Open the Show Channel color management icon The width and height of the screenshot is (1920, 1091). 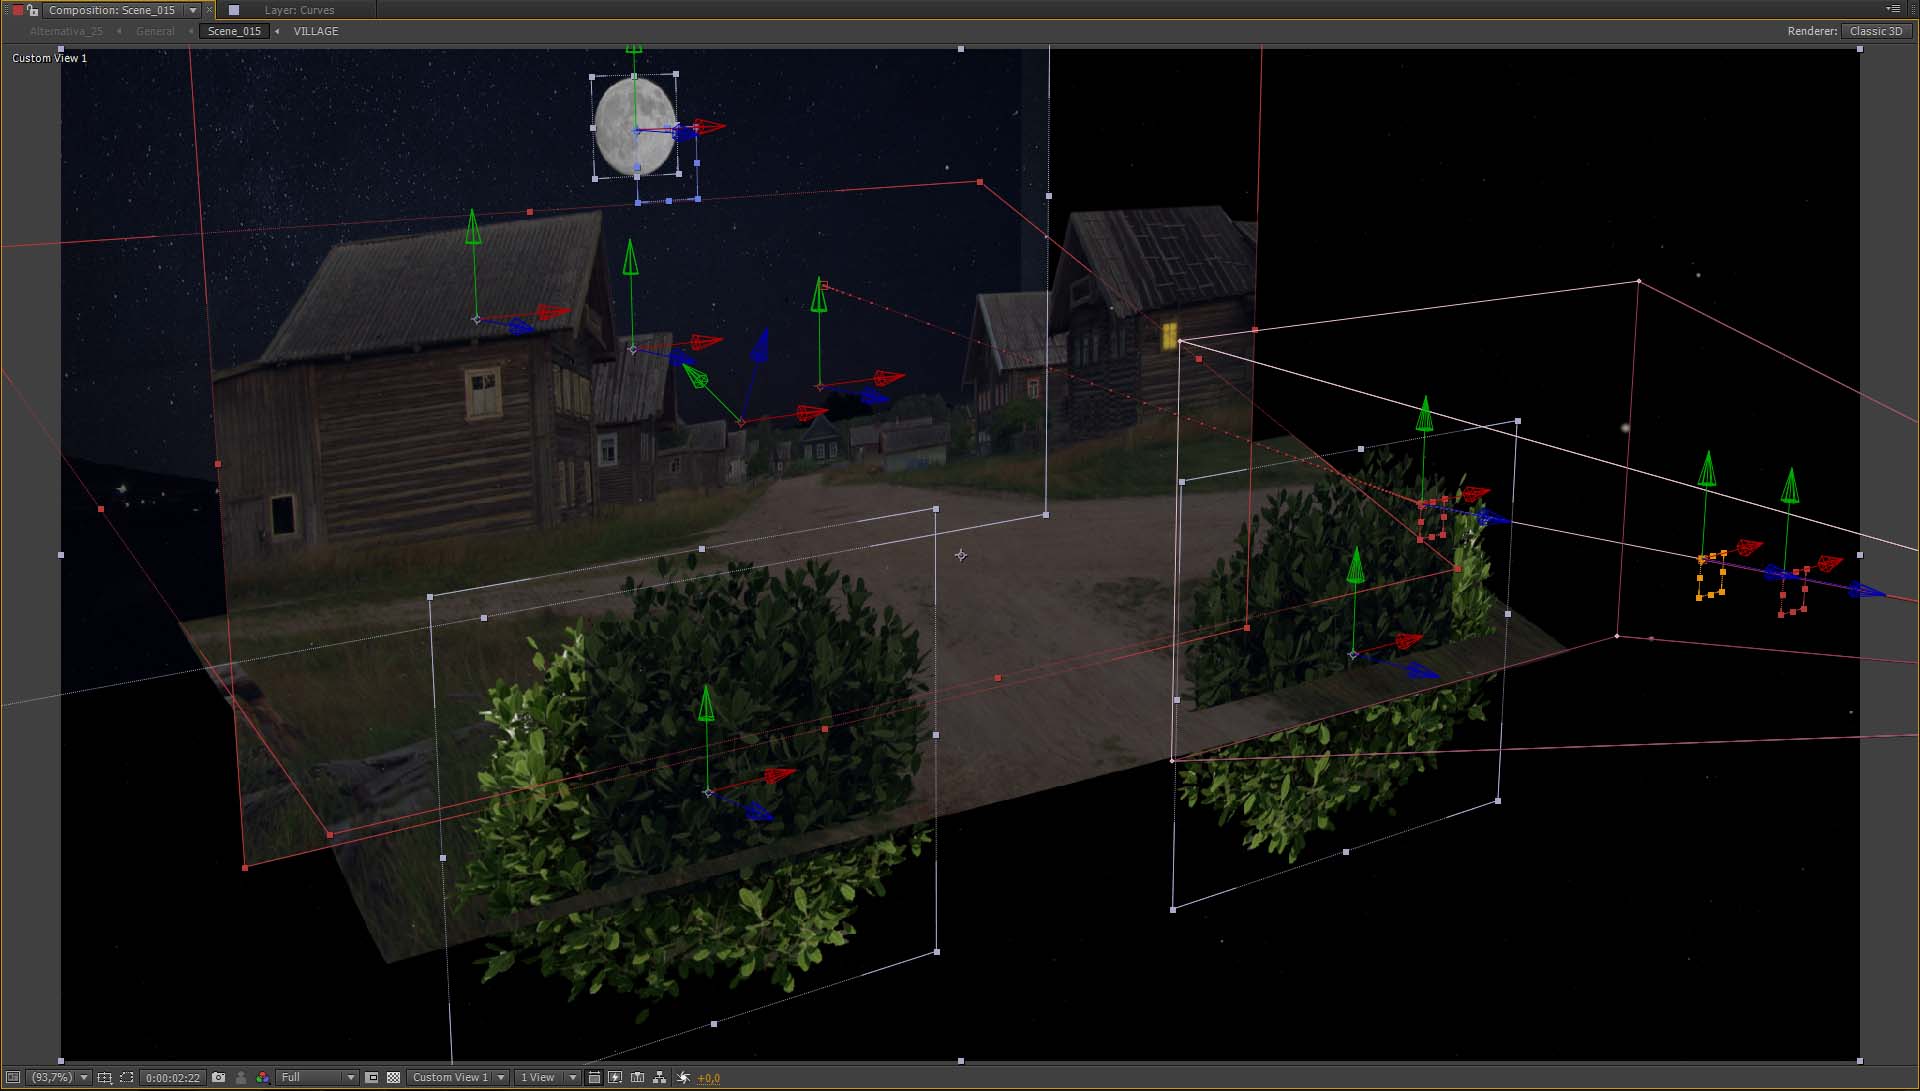(x=262, y=1077)
